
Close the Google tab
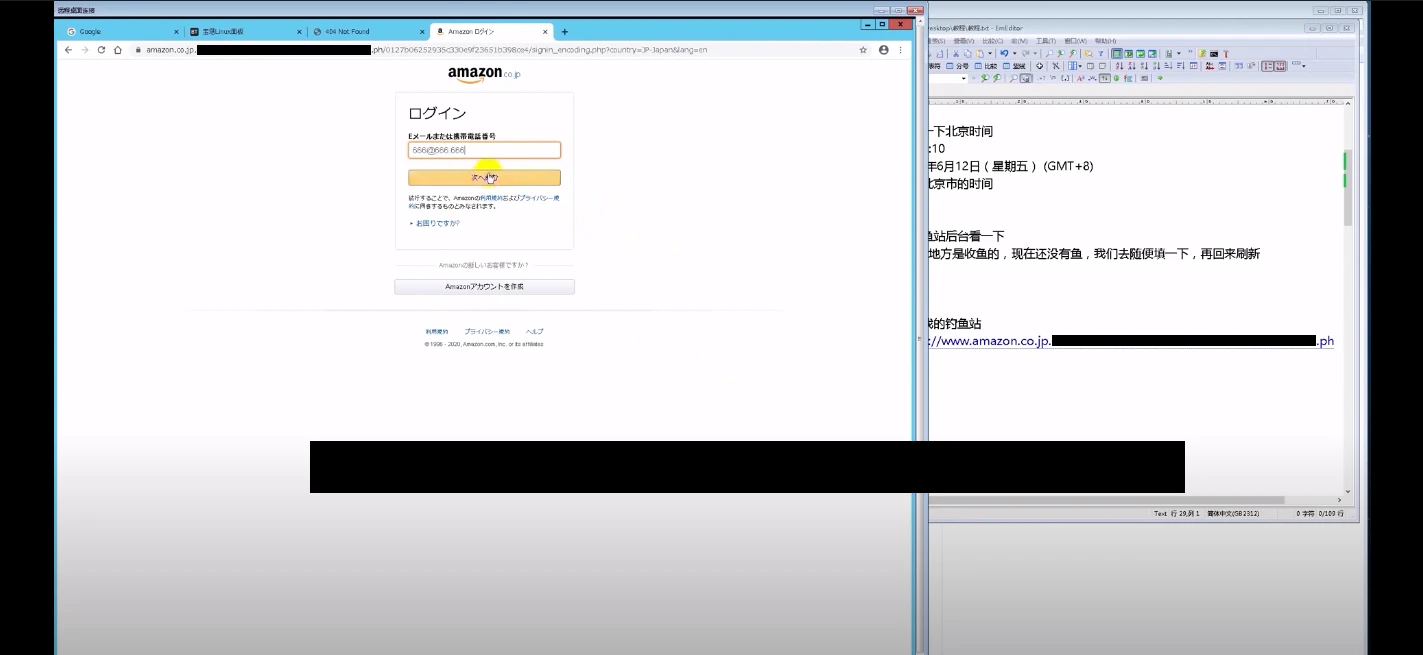[x=176, y=32]
